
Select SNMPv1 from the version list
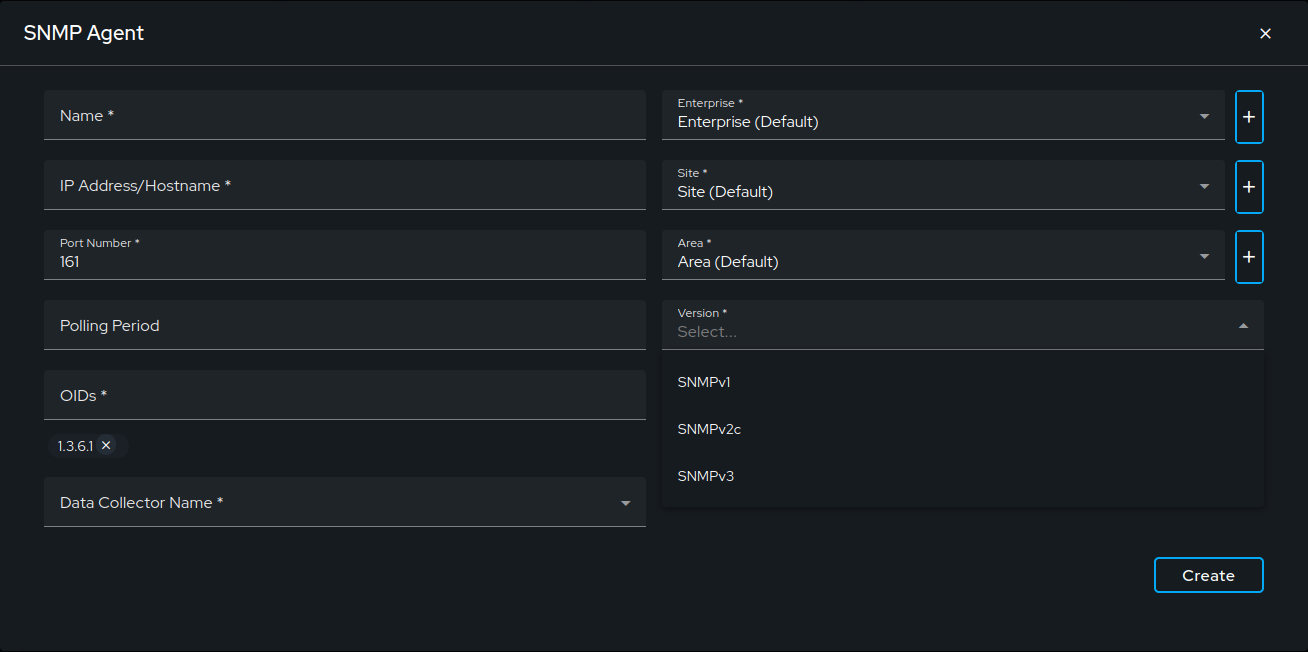click(x=963, y=382)
